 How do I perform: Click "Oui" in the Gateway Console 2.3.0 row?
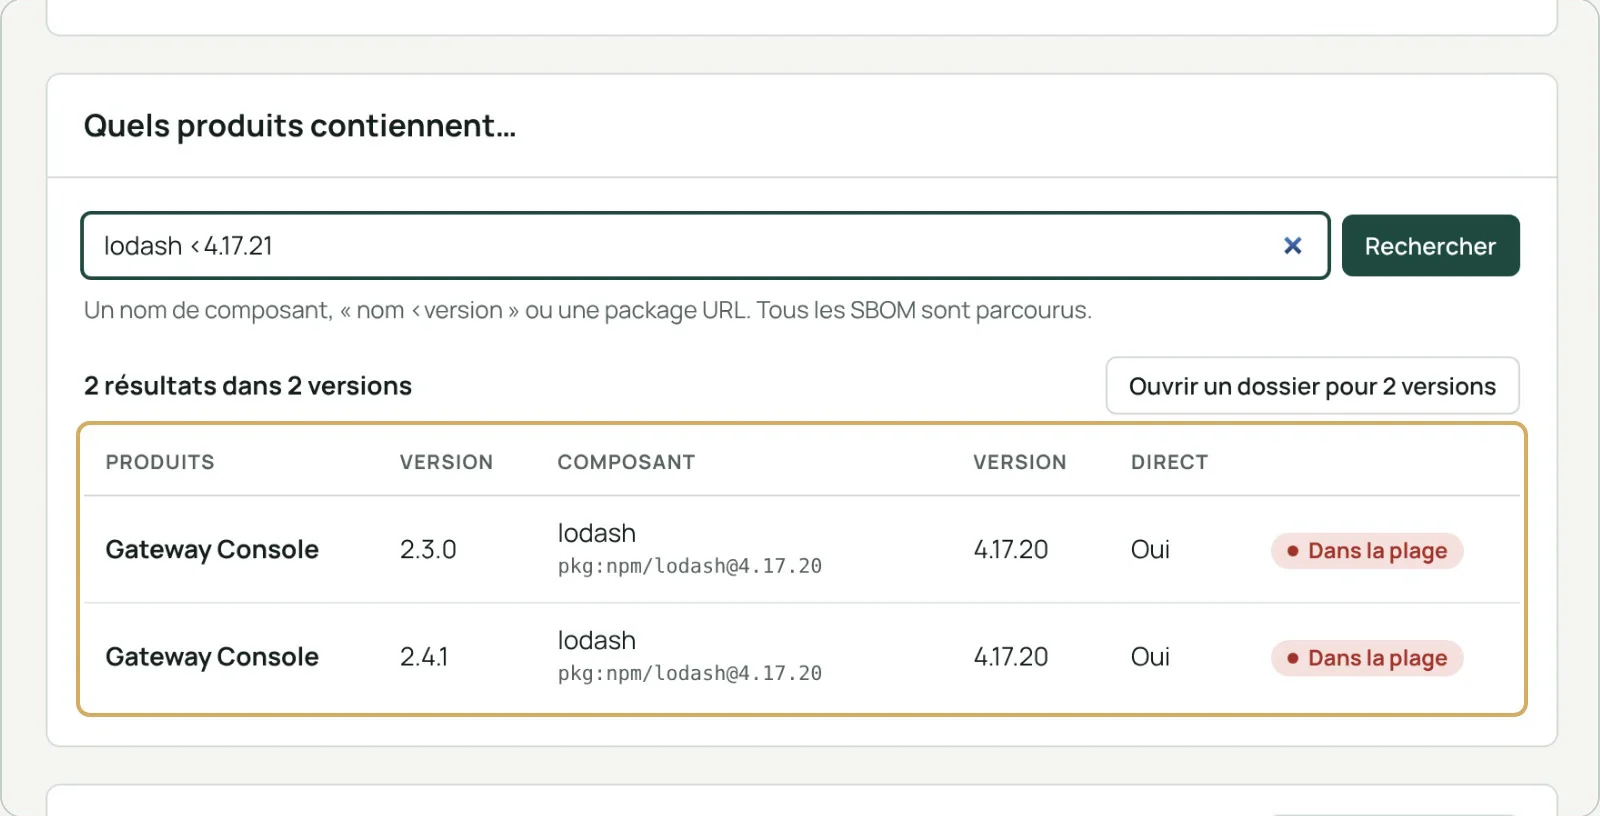click(1150, 550)
